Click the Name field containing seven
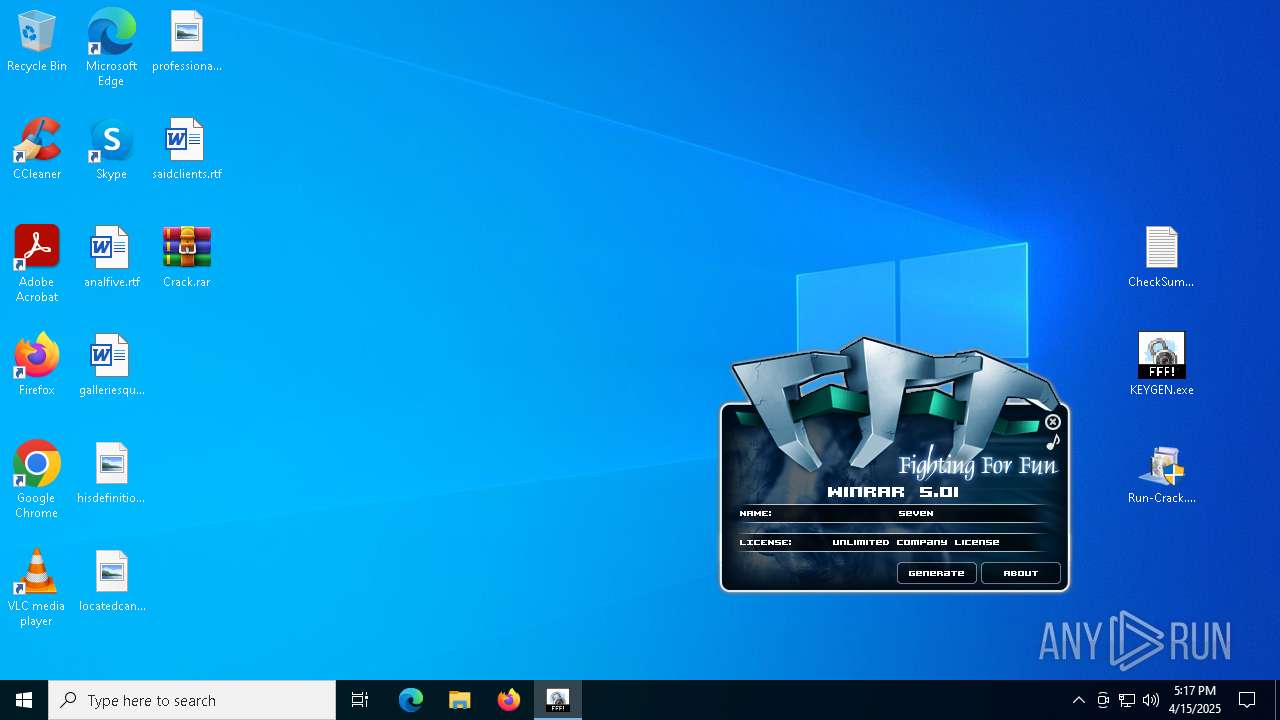This screenshot has height=720, width=1280. (915, 513)
